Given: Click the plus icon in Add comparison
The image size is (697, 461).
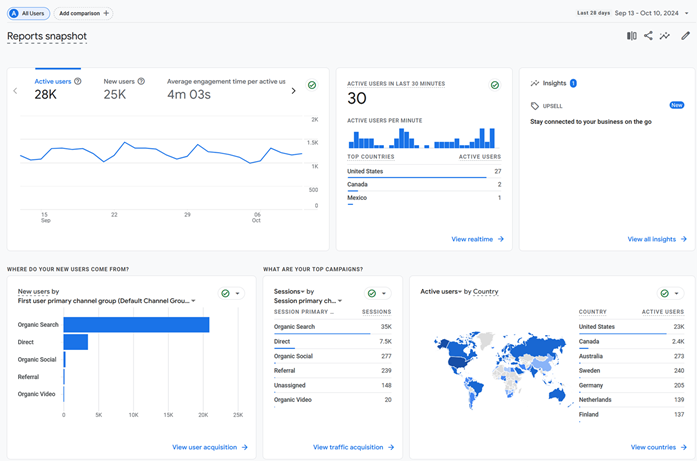Looking at the screenshot, I should point(107,13).
